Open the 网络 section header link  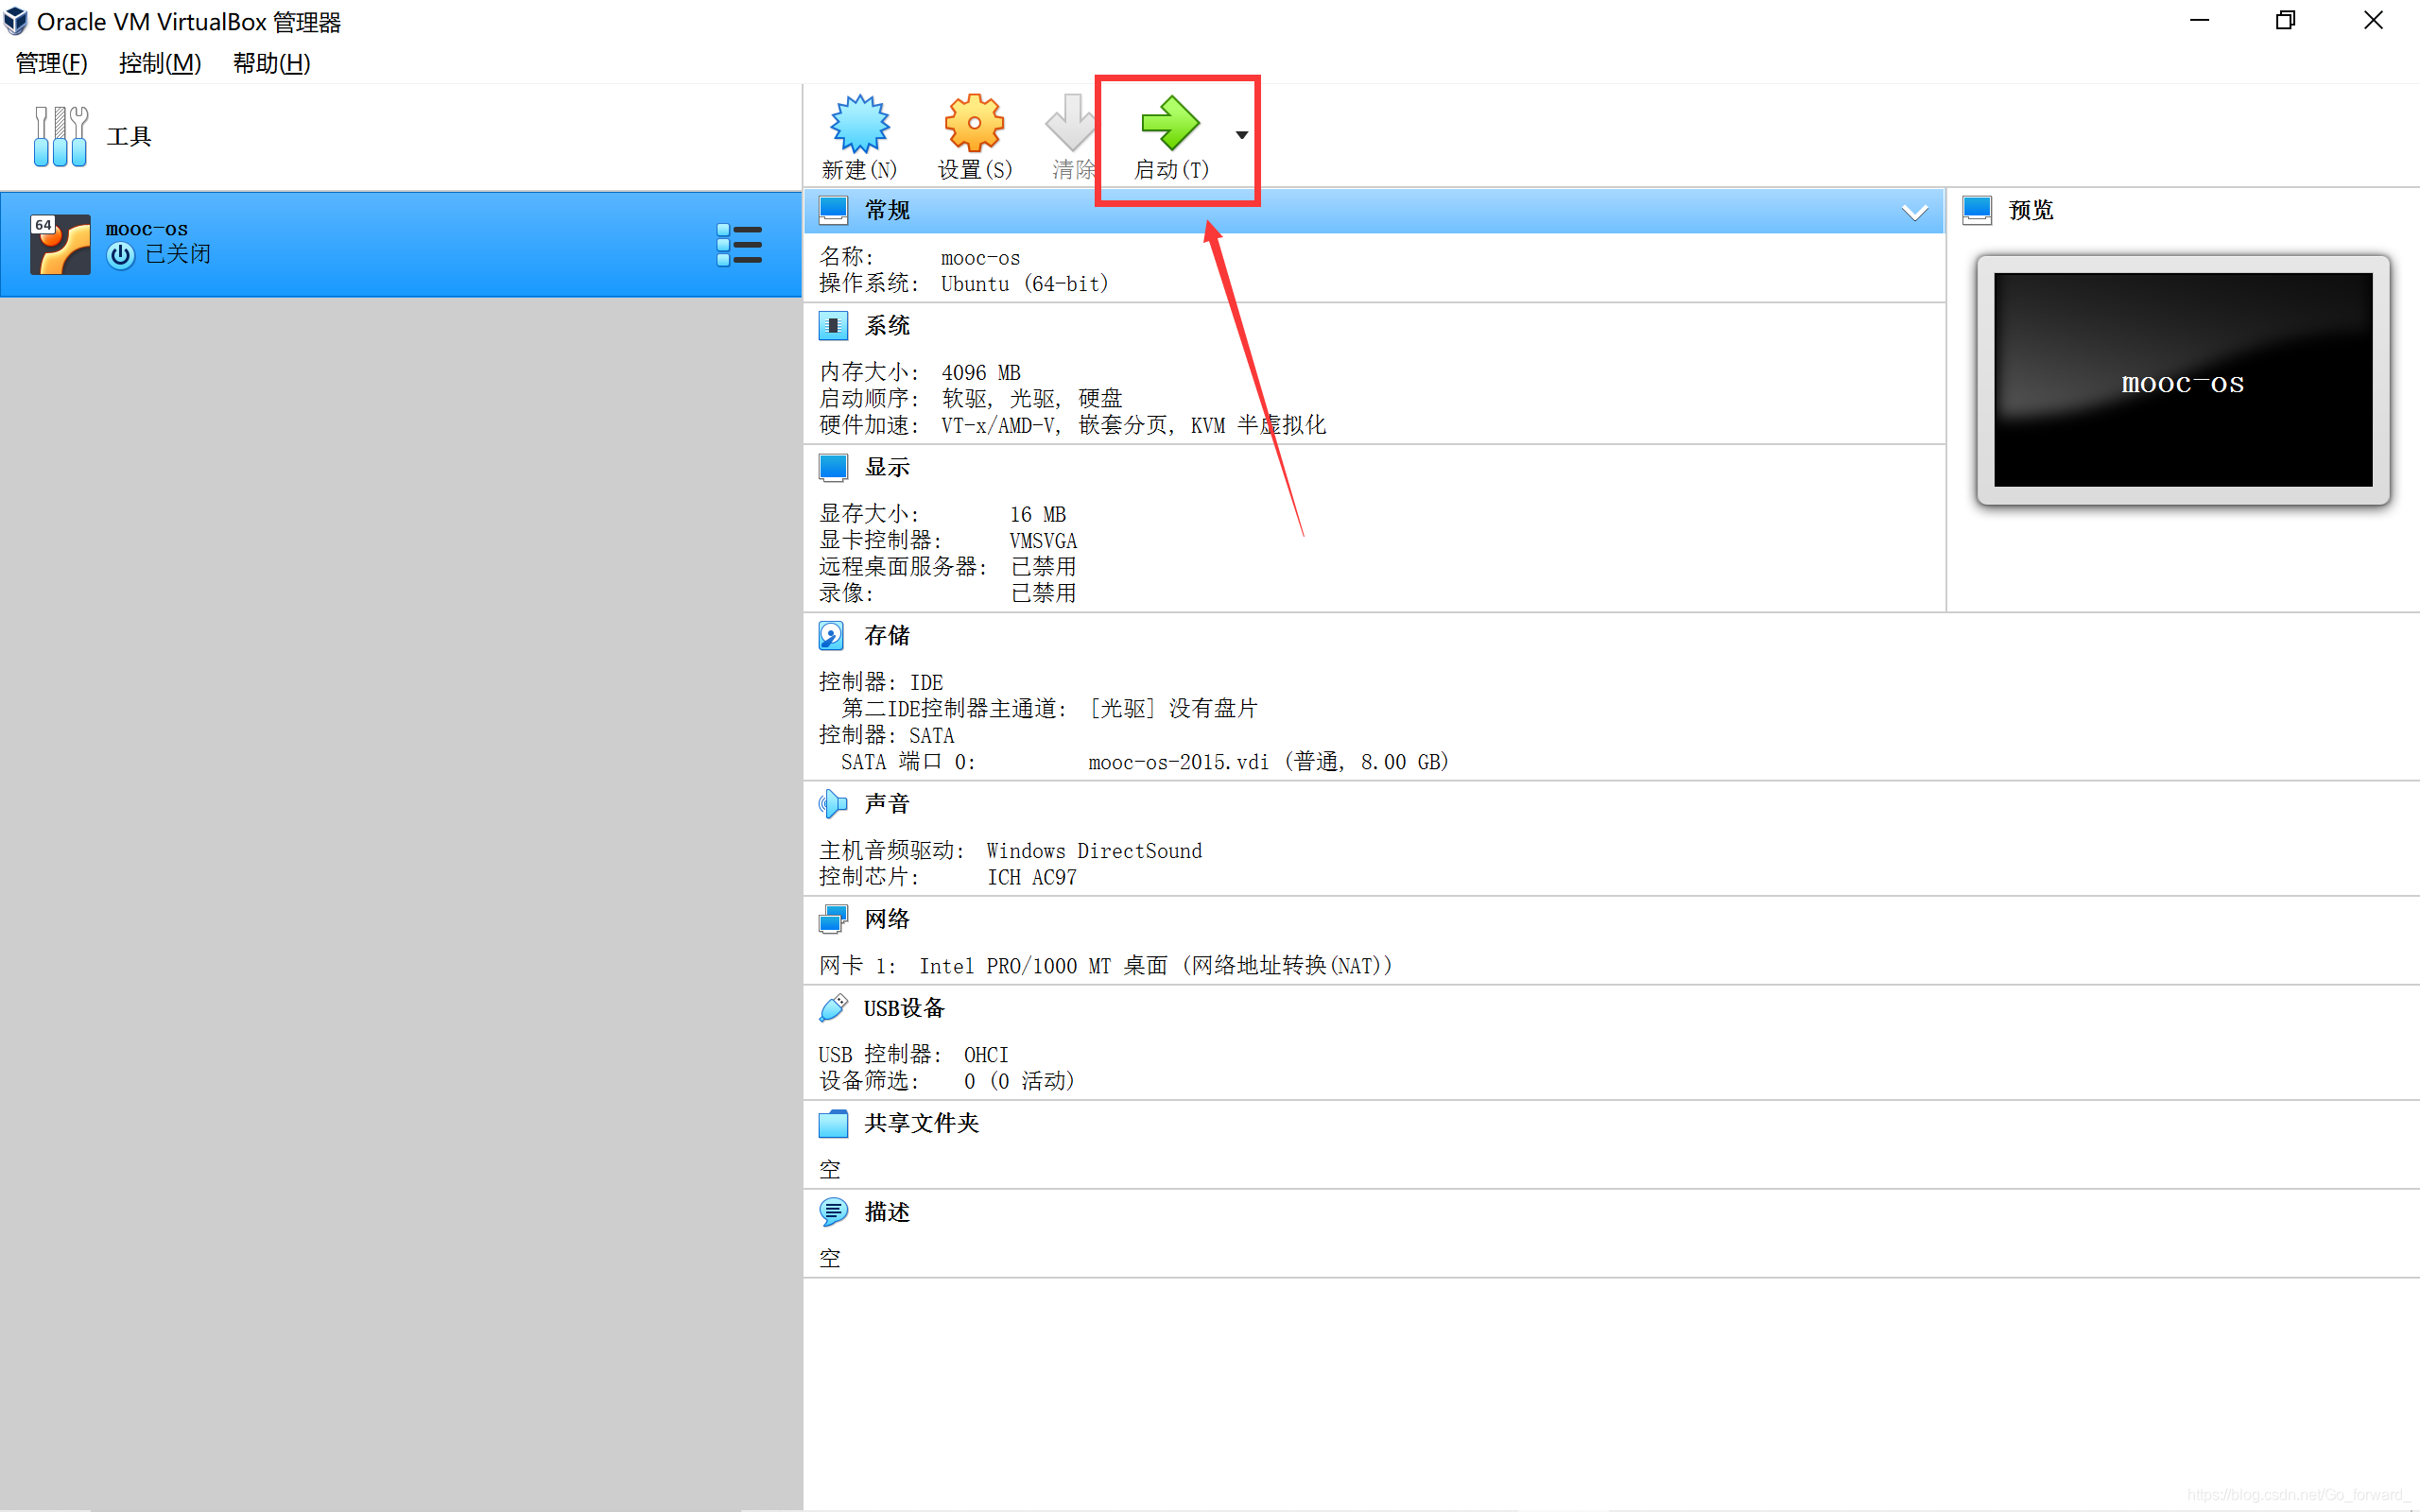pyautogui.click(x=887, y=919)
